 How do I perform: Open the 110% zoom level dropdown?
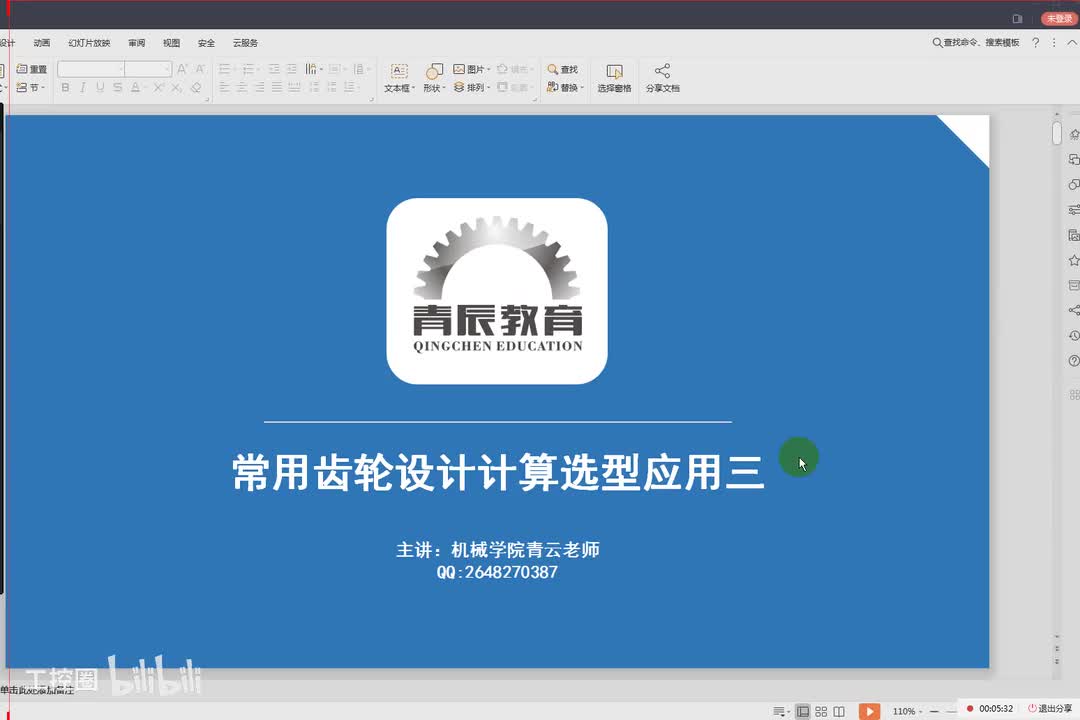pos(907,711)
